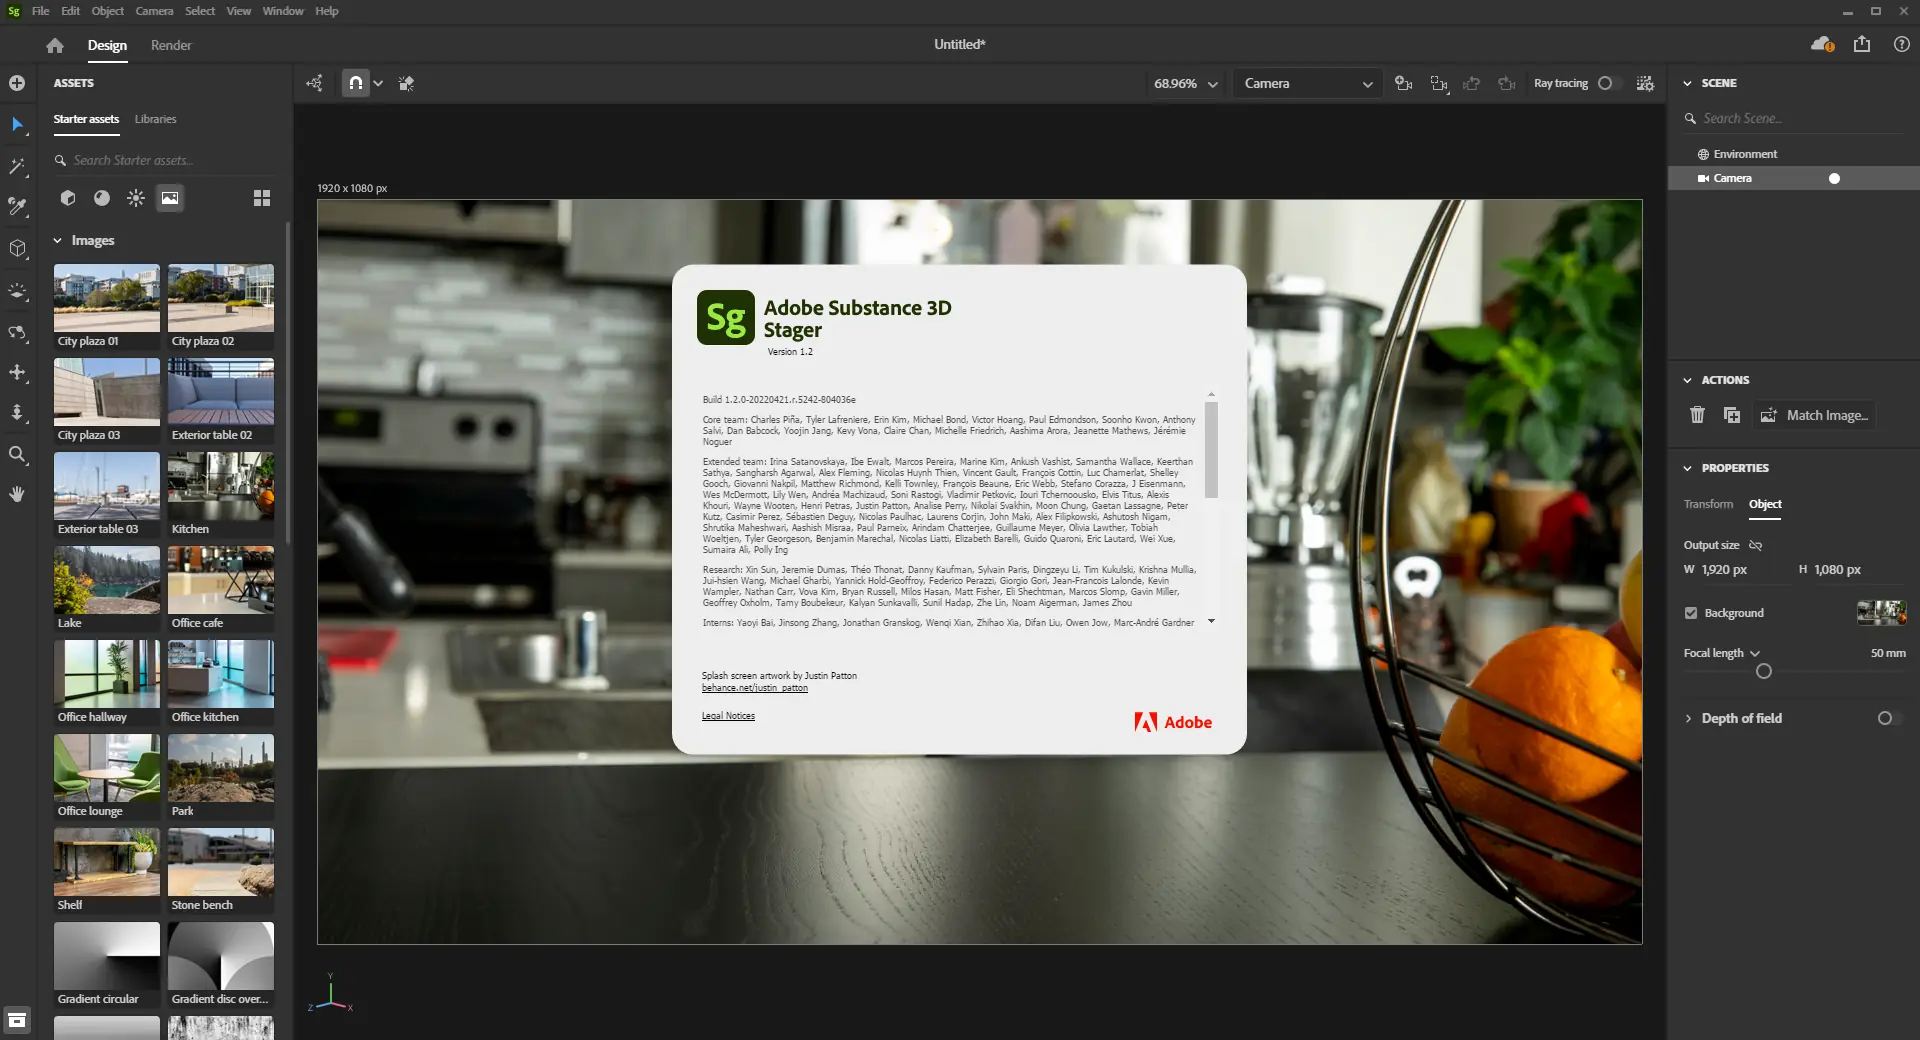The image size is (1920, 1040).
Task: Open the File menu
Action: coord(40,11)
